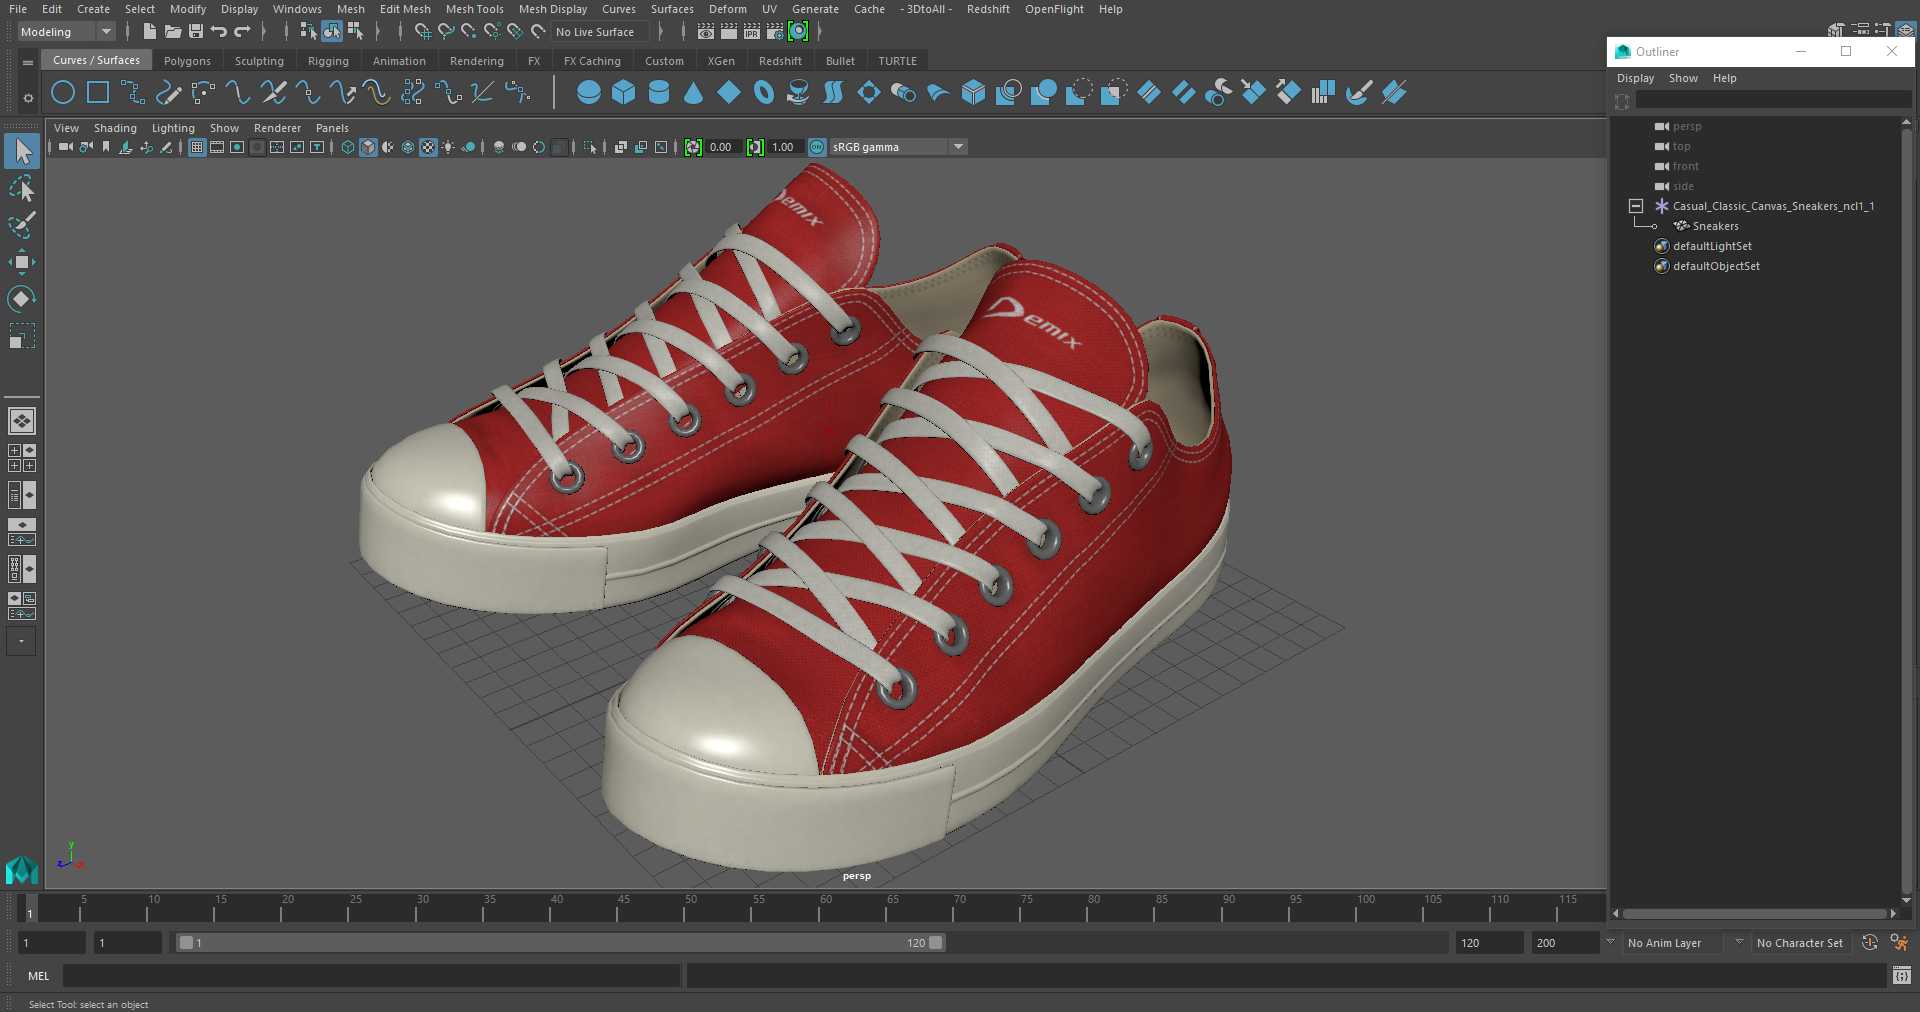Click the New Scene icon
This screenshot has height=1012, width=1920.
point(149,32)
